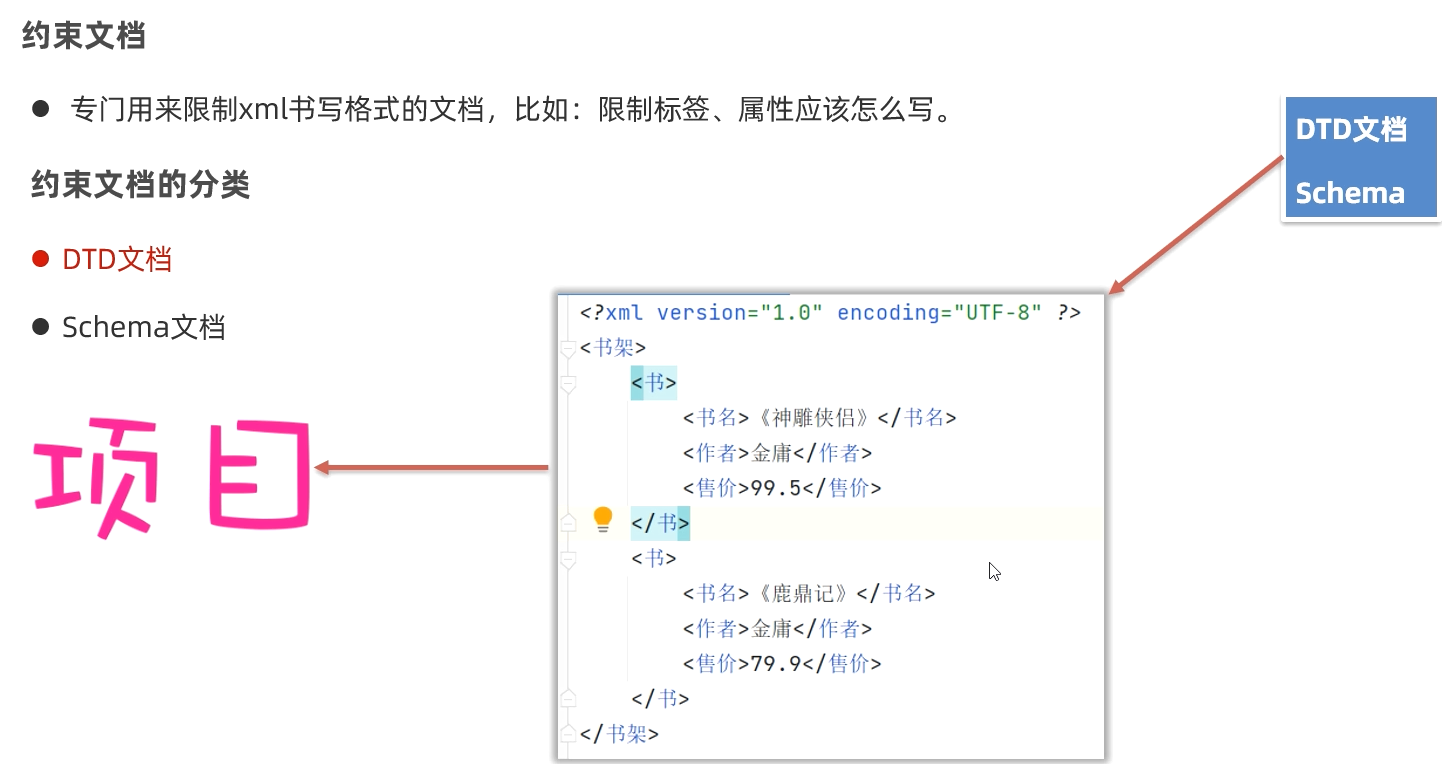Click the 约束文档的分类 subheading
The height and width of the screenshot is (764, 1442).
click(141, 185)
